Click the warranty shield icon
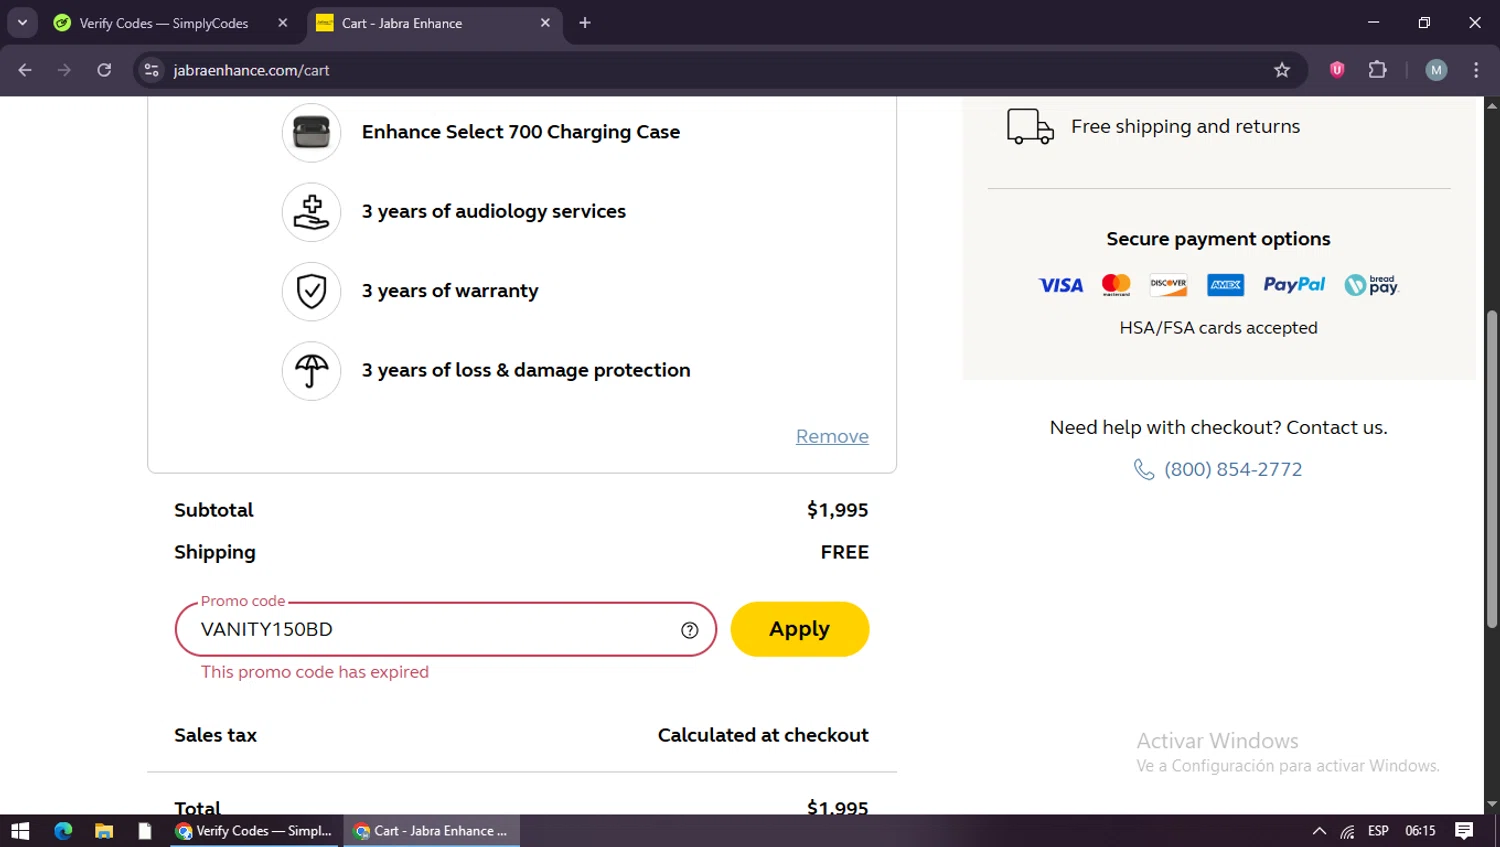Viewport: 1500px width, 847px height. tap(311, 291)
